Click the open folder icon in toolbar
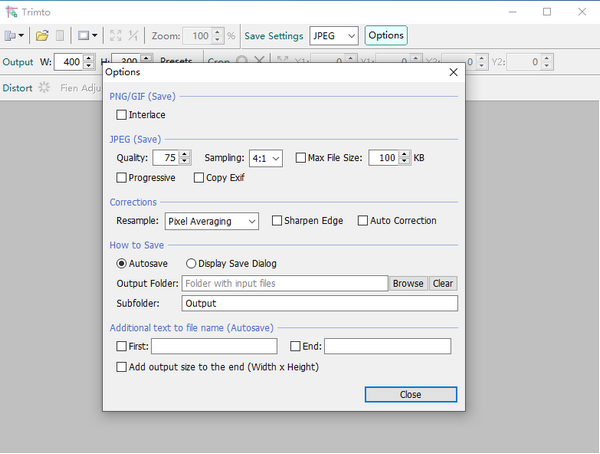The height and width of the screenshot is (454, 600). pos(42,36)
